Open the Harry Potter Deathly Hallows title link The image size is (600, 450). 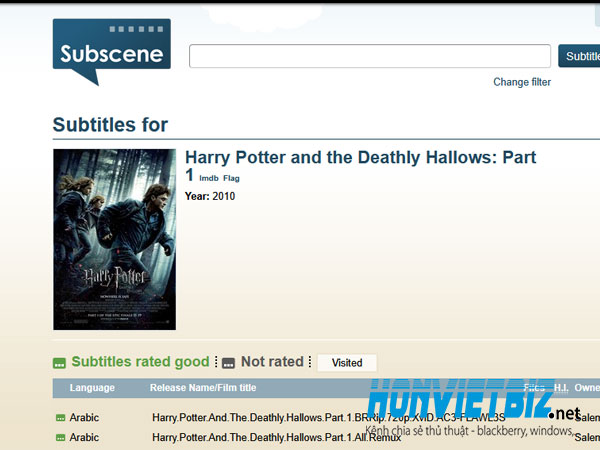tap(360, 166)
